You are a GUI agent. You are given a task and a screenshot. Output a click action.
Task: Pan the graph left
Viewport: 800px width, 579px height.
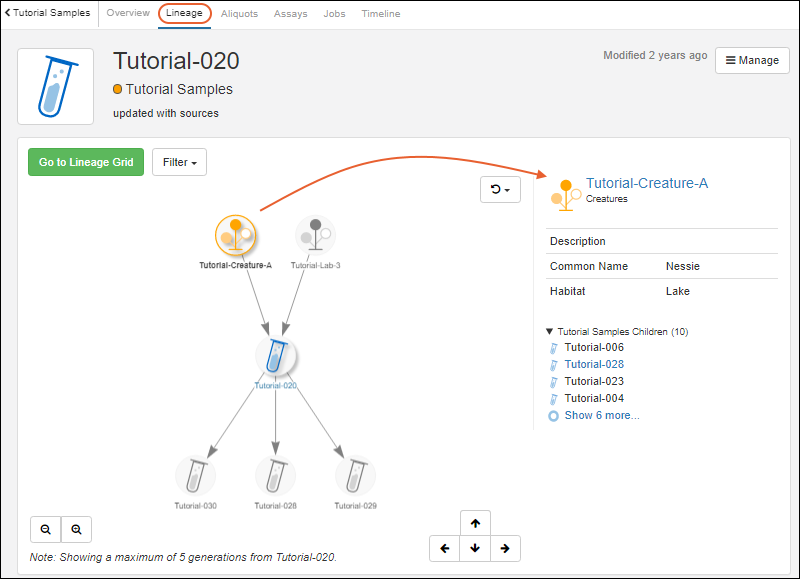pyautogui.click(x=445, y=548)
